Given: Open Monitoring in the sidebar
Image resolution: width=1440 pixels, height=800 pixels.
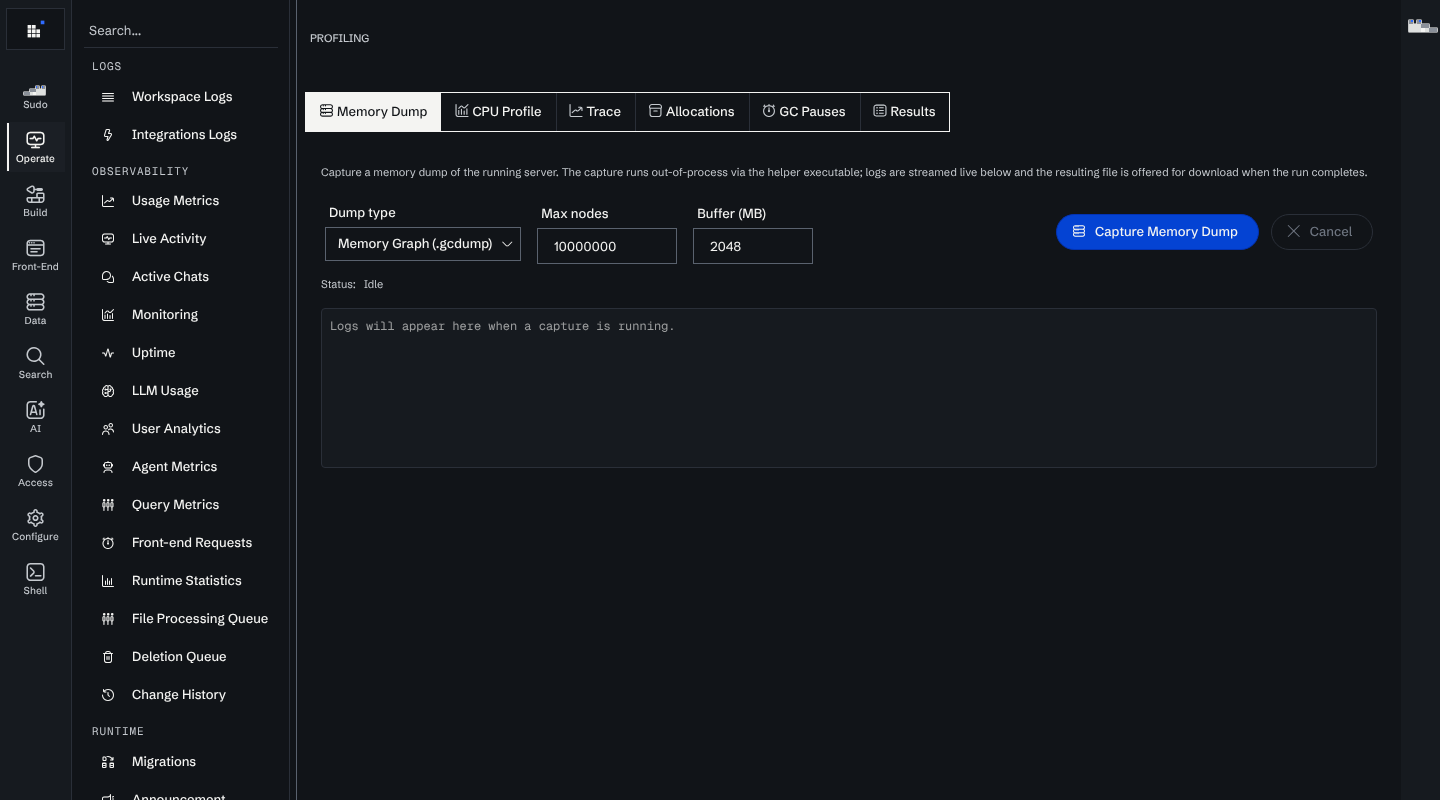Looking at the screenshot, I should point(165,315).
